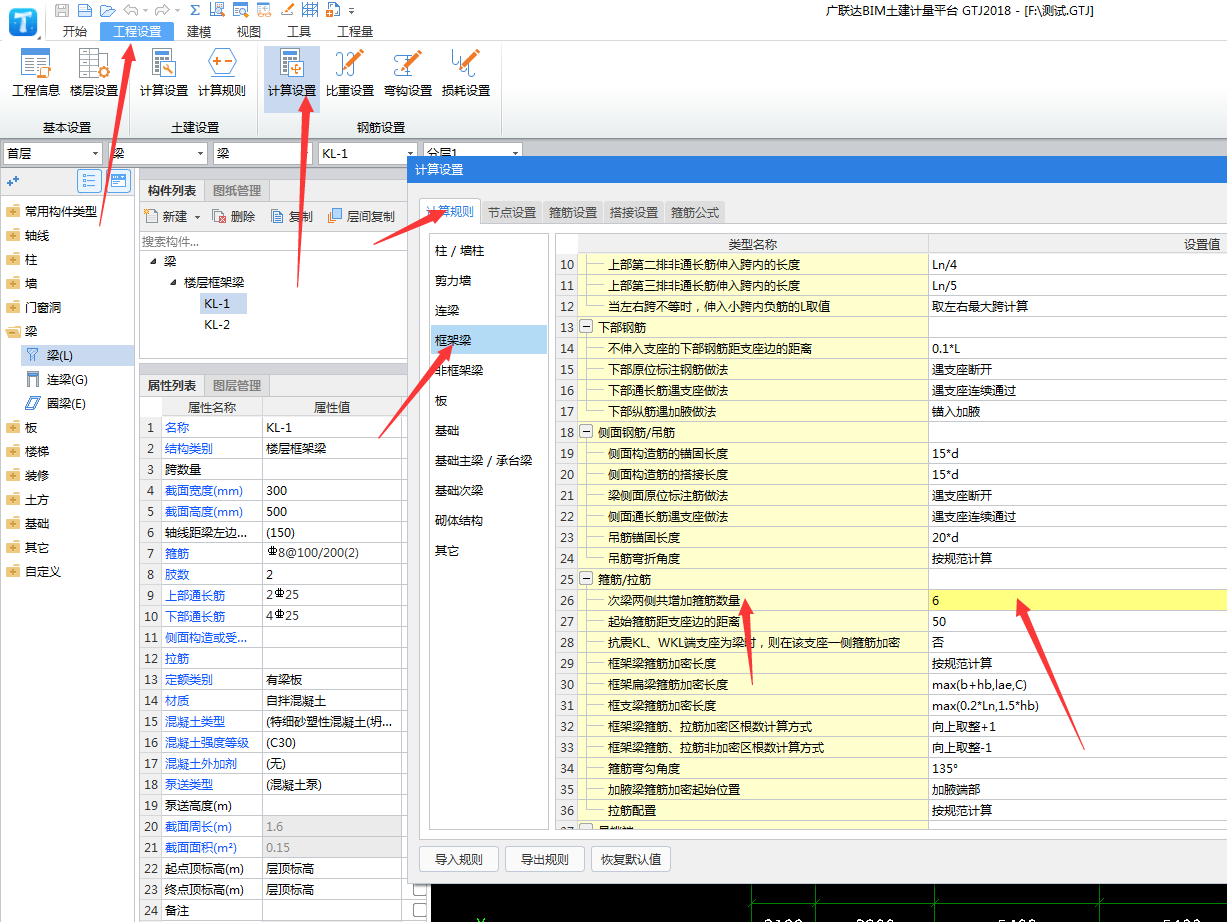This screenshot has width=1227, height=922.
Task: Expand the 柱 folder in navigation
Action: coord(13,259)
